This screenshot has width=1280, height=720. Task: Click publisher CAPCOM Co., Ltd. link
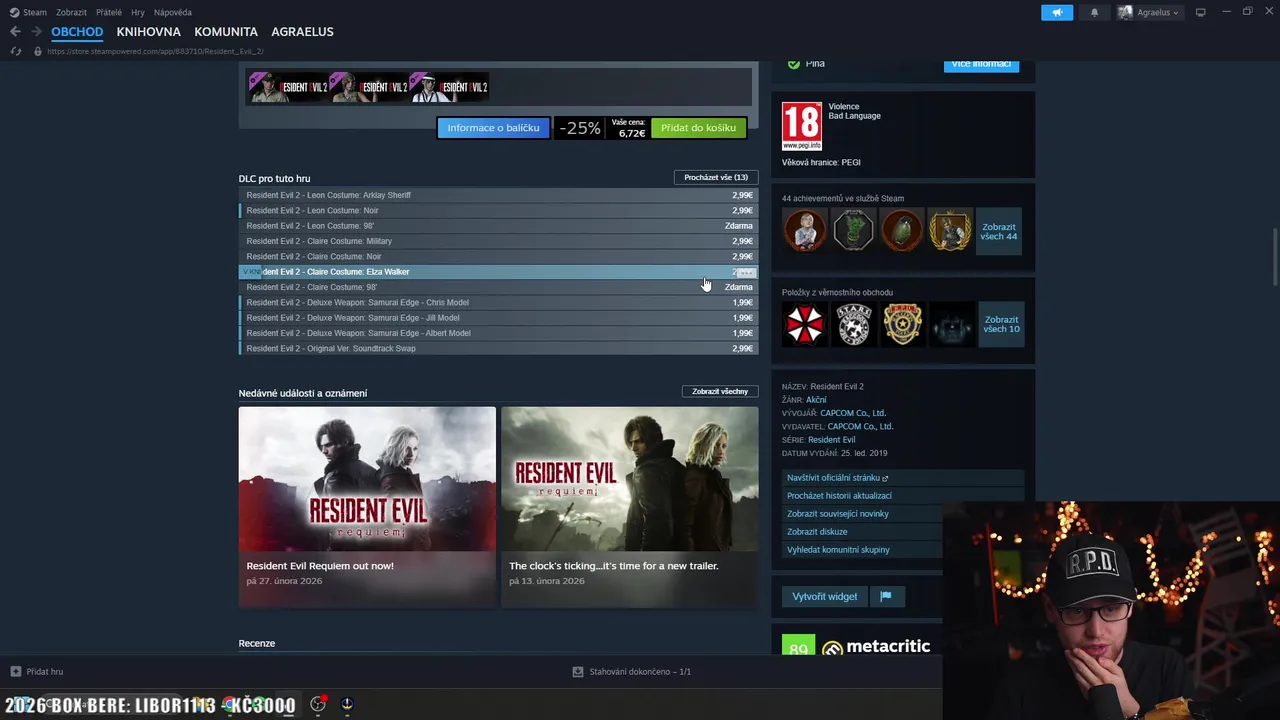click(x=860, y=426)
